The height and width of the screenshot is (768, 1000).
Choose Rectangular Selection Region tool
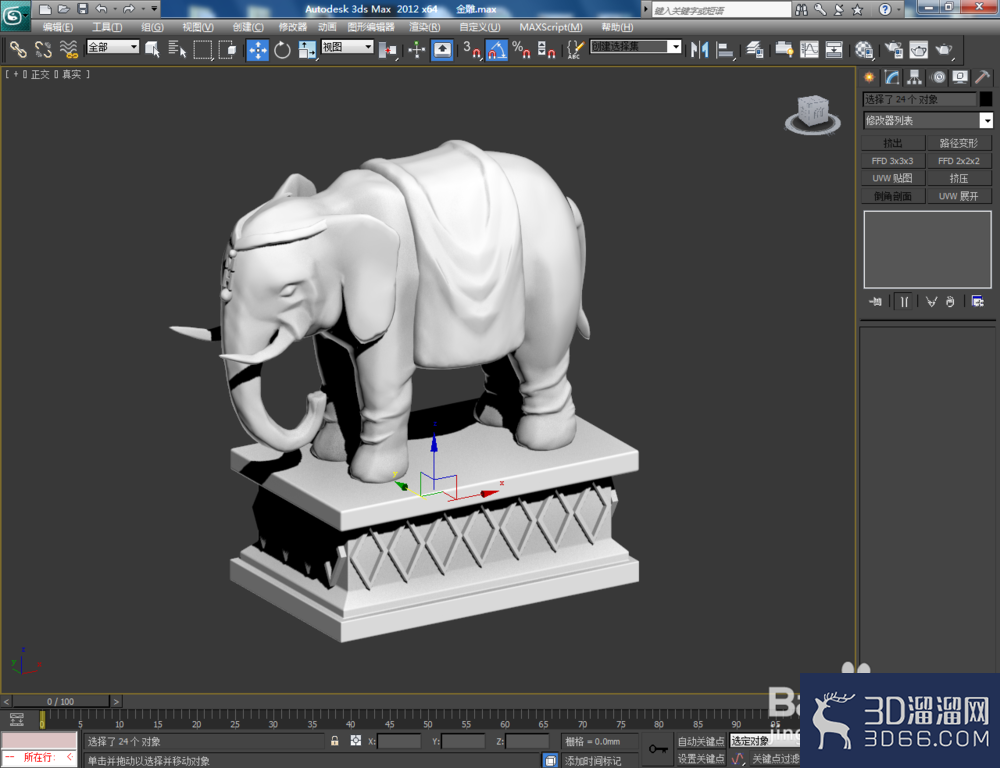(x=203, y=49)
